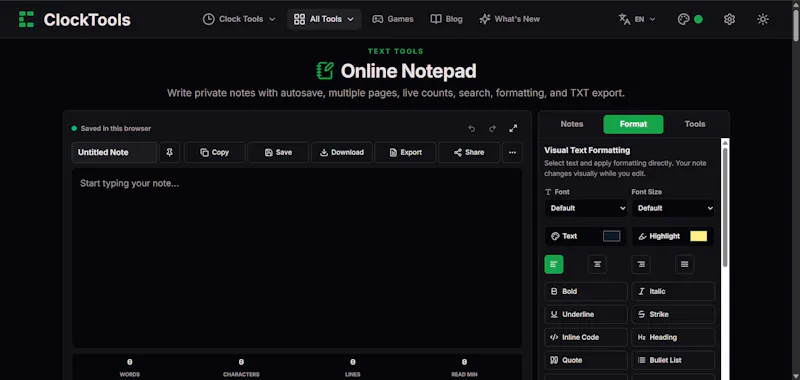This screenshot has width=800, height=380.
Task: Click the undo arrow icon
Action: [x=471, y=129]
